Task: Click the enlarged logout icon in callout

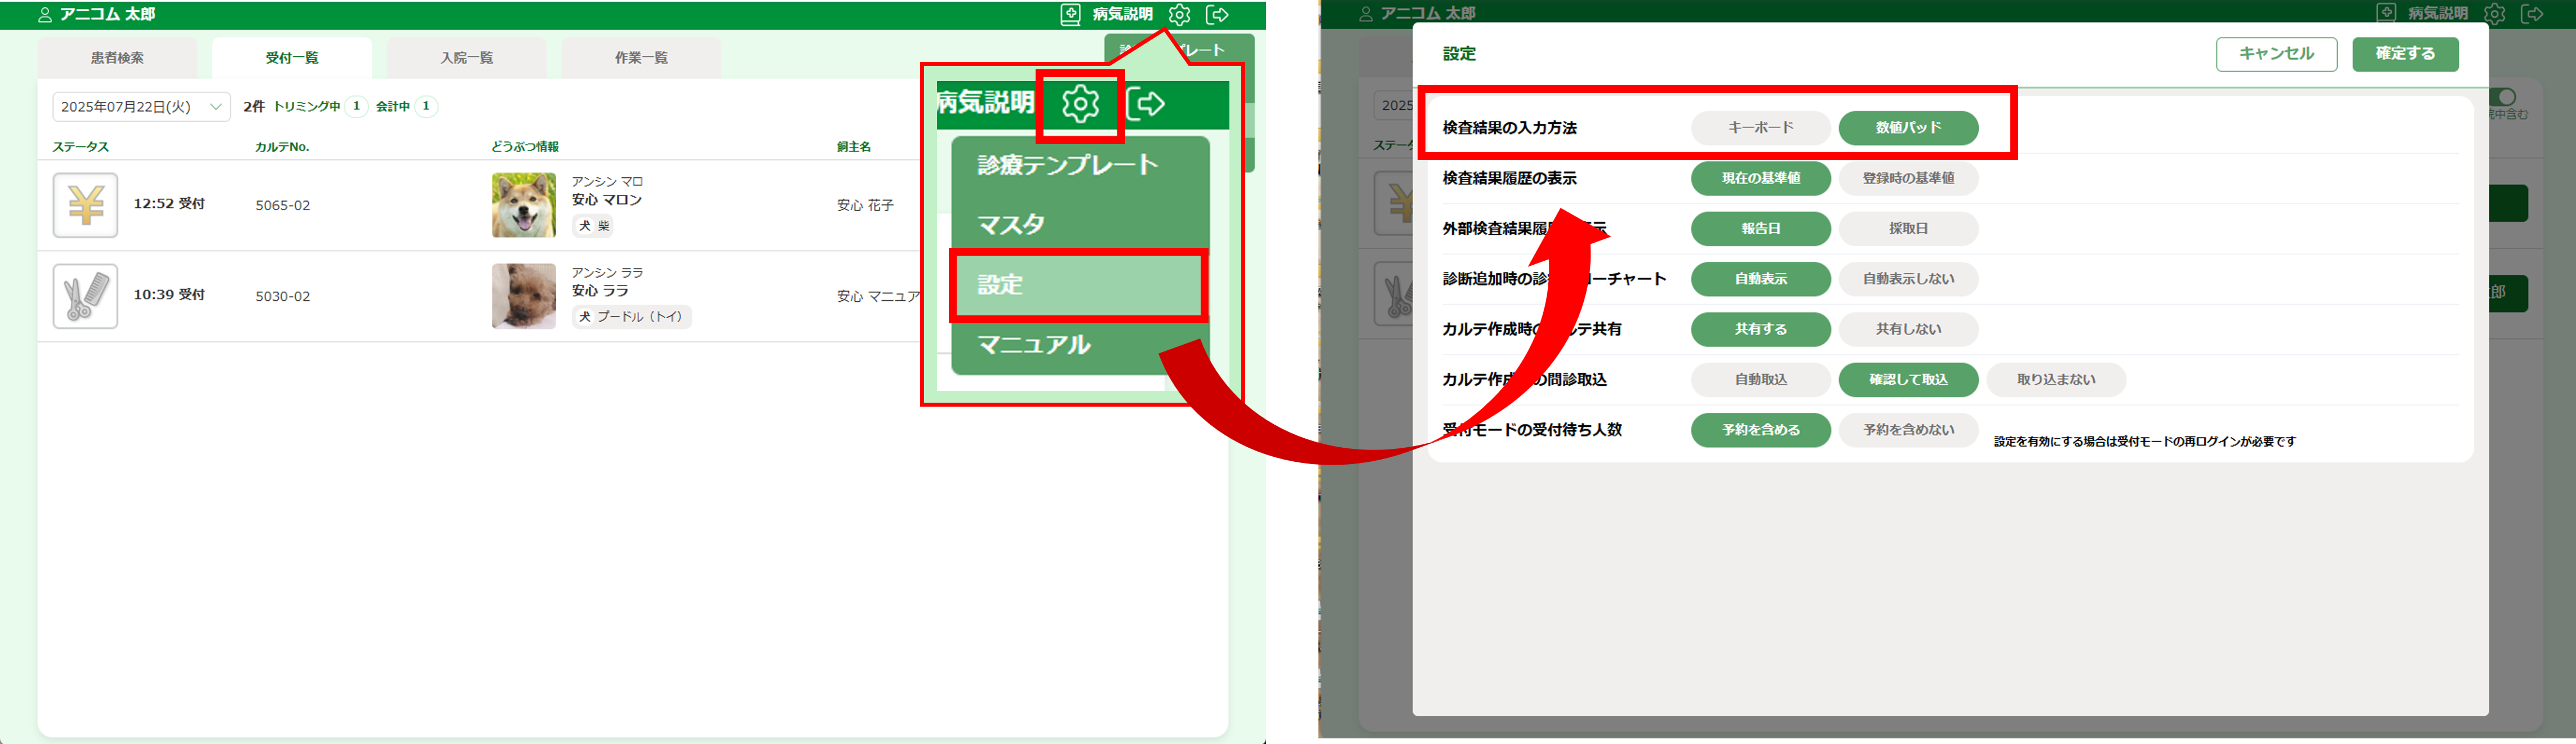Action: (1146, 103)
